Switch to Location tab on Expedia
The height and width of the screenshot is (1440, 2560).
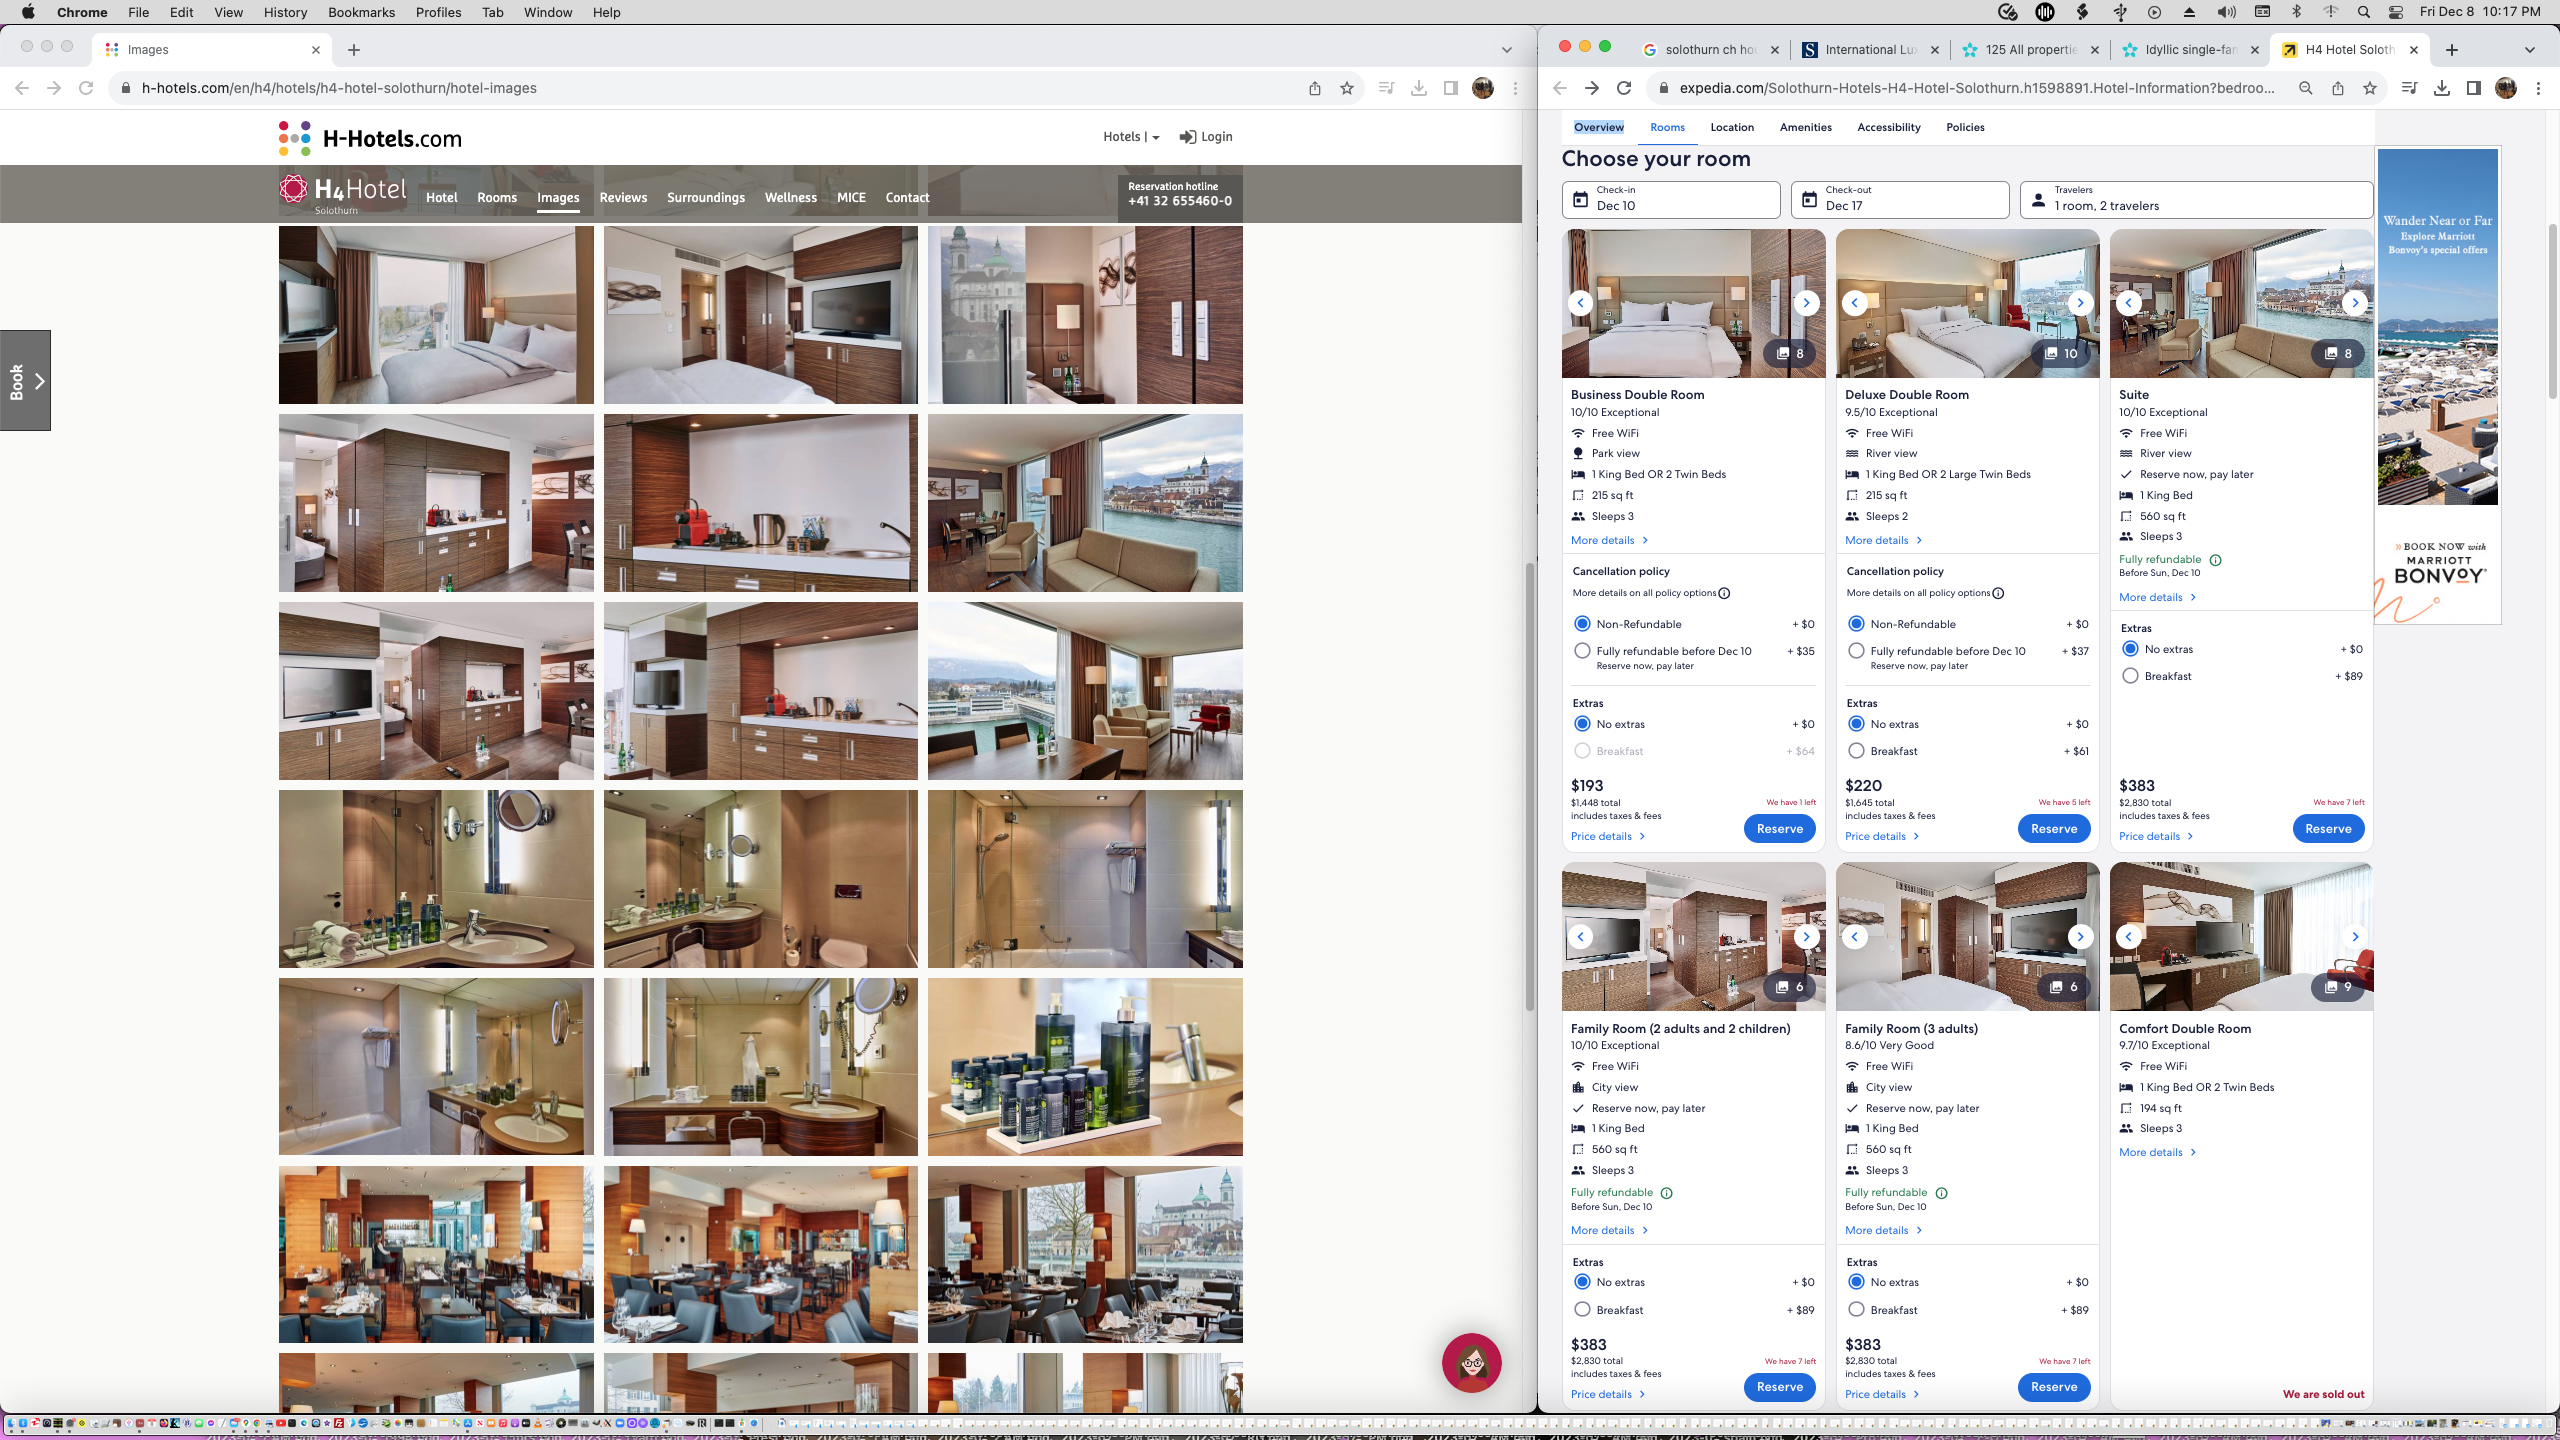[1732, 127]
